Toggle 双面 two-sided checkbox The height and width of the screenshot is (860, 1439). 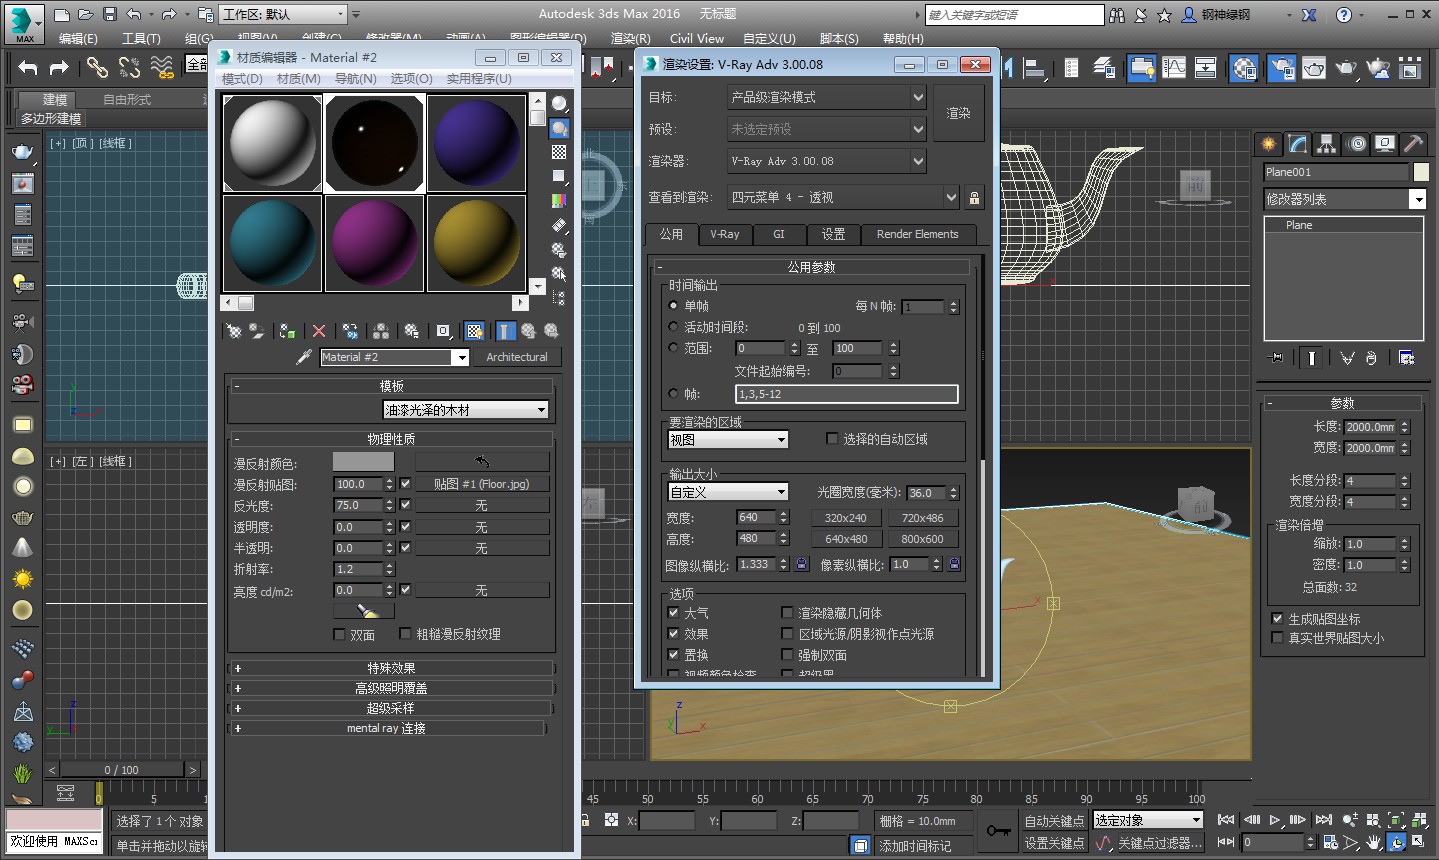point(339,634)
